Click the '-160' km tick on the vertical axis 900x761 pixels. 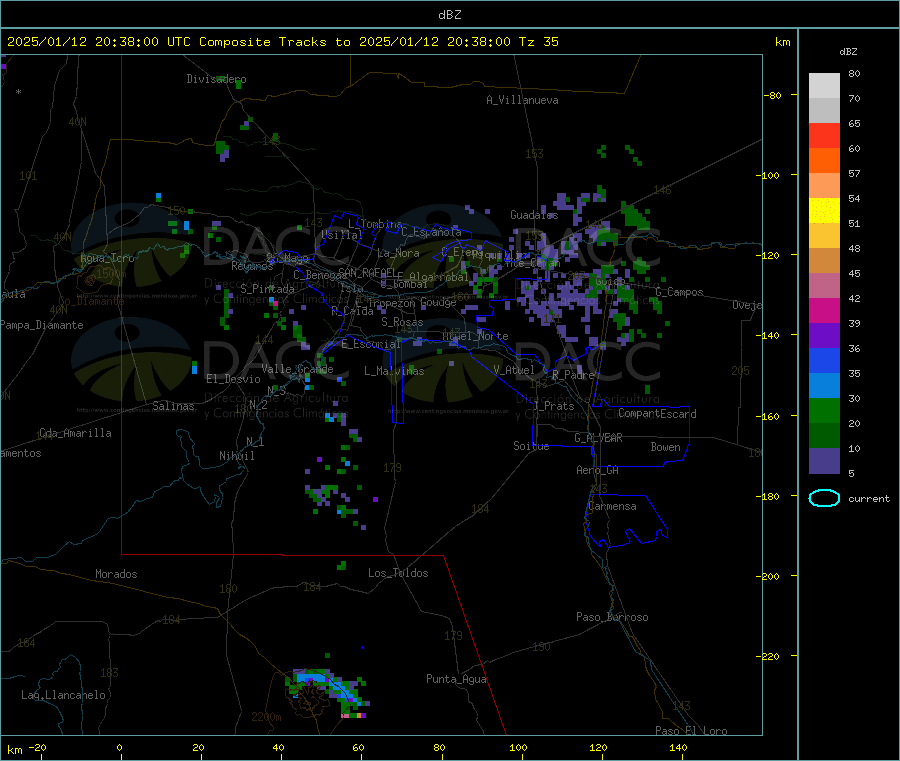coord(770,416)
